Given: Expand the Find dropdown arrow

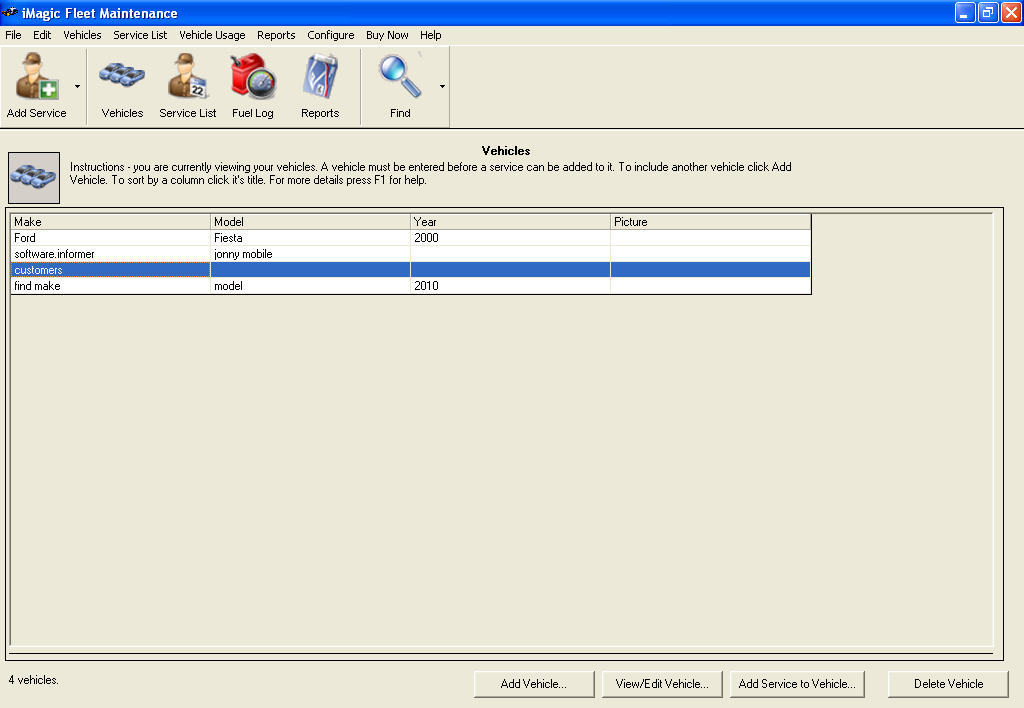Looking at the screenshot, I should [x=442, y=86].
